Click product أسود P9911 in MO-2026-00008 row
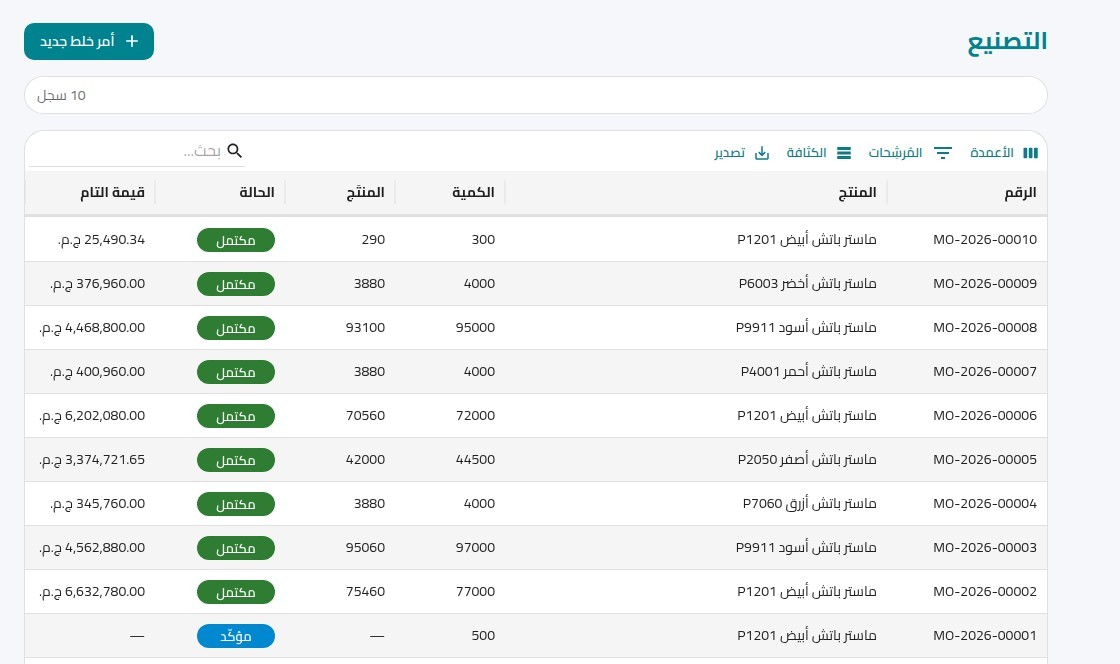 tap(806, 328)
